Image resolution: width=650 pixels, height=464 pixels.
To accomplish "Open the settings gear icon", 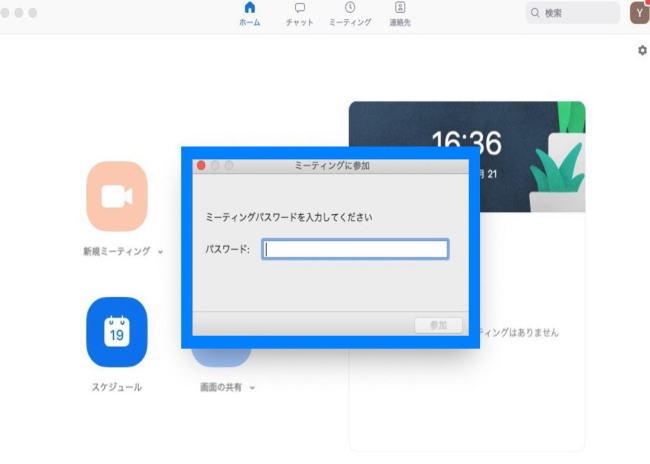I will tap(642, 50).
